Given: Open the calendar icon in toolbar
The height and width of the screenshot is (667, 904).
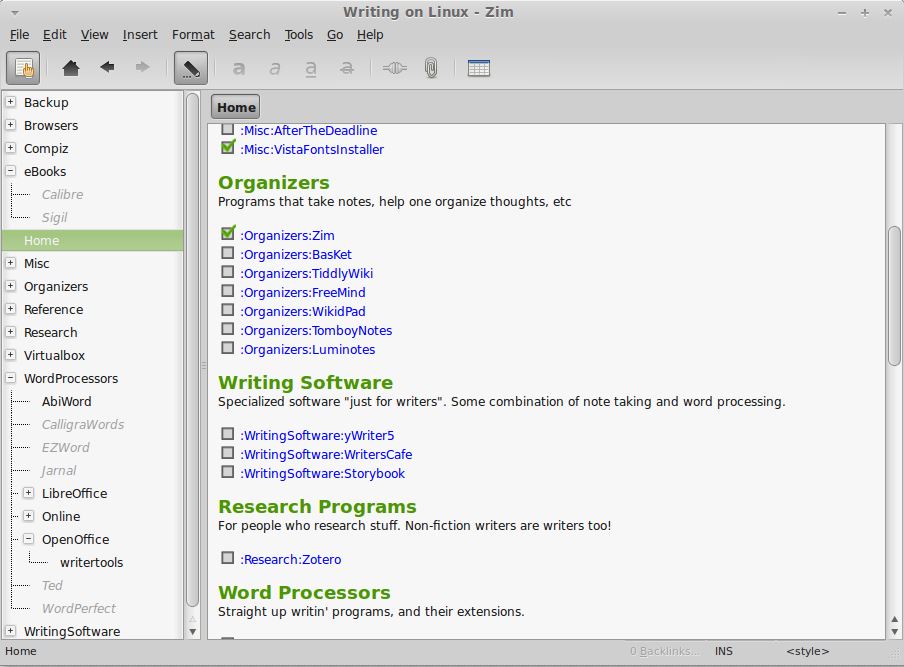Looking at the screenshot, I should click(x=479, y=68).
